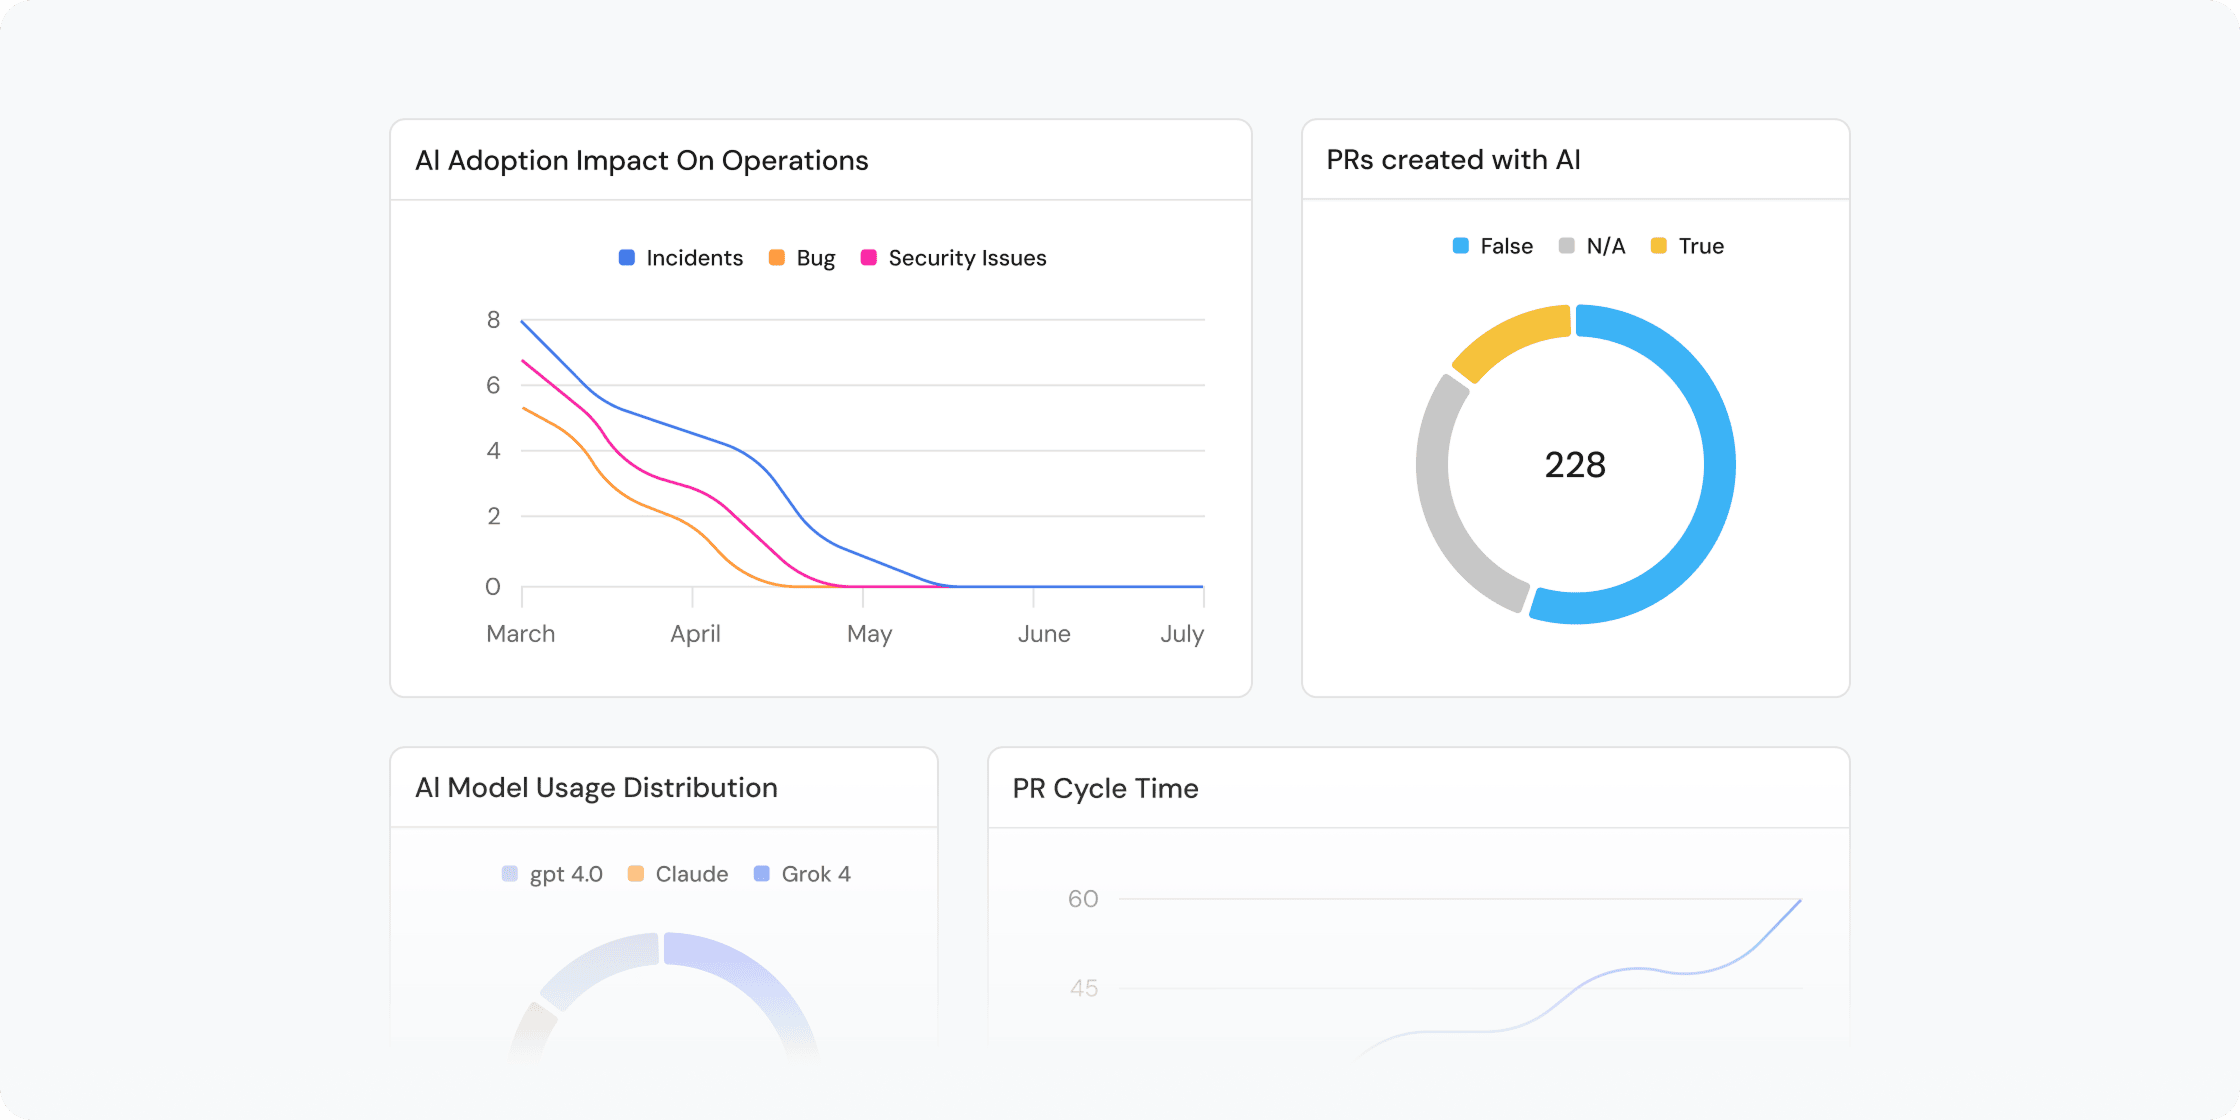Click the 'AI Adoption Impact On Operations' title
2240x1120 pixels.
[642, 161]
